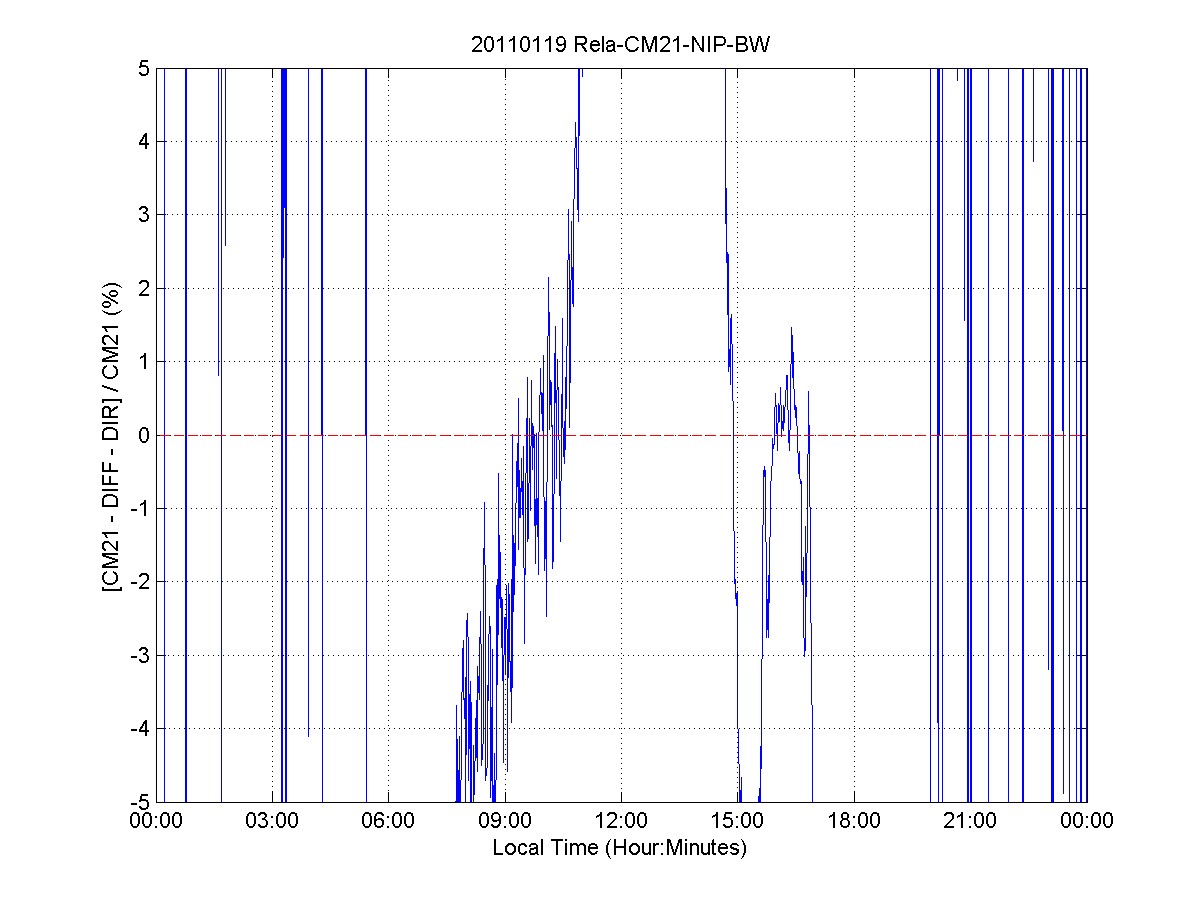Select the 'Local Time (Hour:Minutes)' x-axis label
The image size is (1201, 901).
(x=620, y=848)
